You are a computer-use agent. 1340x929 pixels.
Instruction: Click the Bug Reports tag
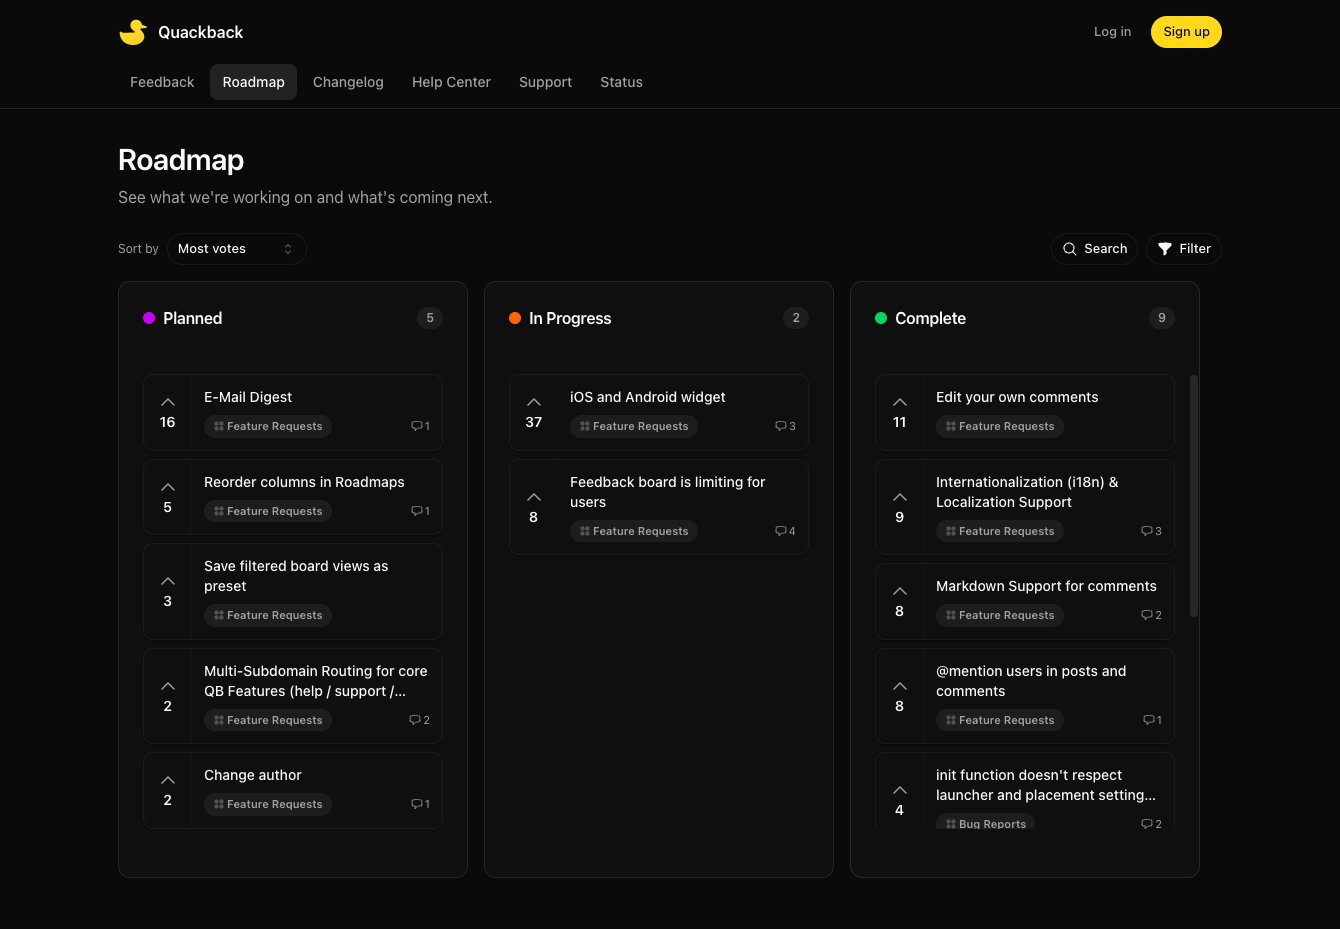click(x=985, y=823)
